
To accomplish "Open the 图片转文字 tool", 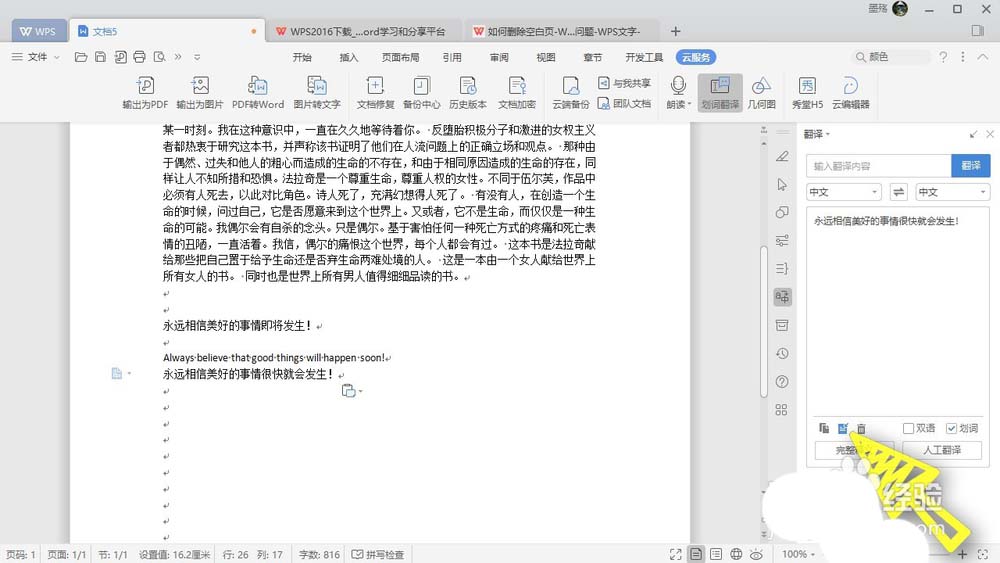I will coord(317,92).
